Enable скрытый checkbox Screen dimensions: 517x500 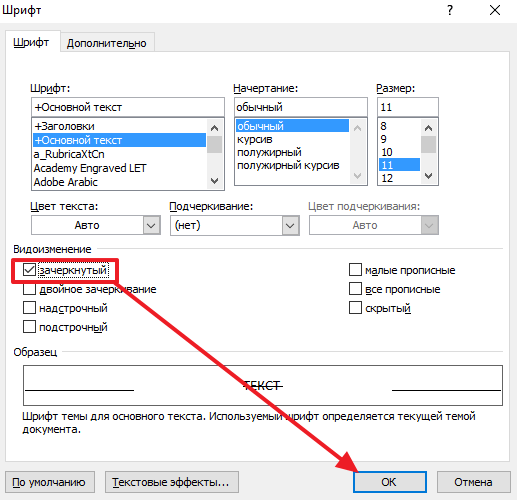click(x=355, y=308)
